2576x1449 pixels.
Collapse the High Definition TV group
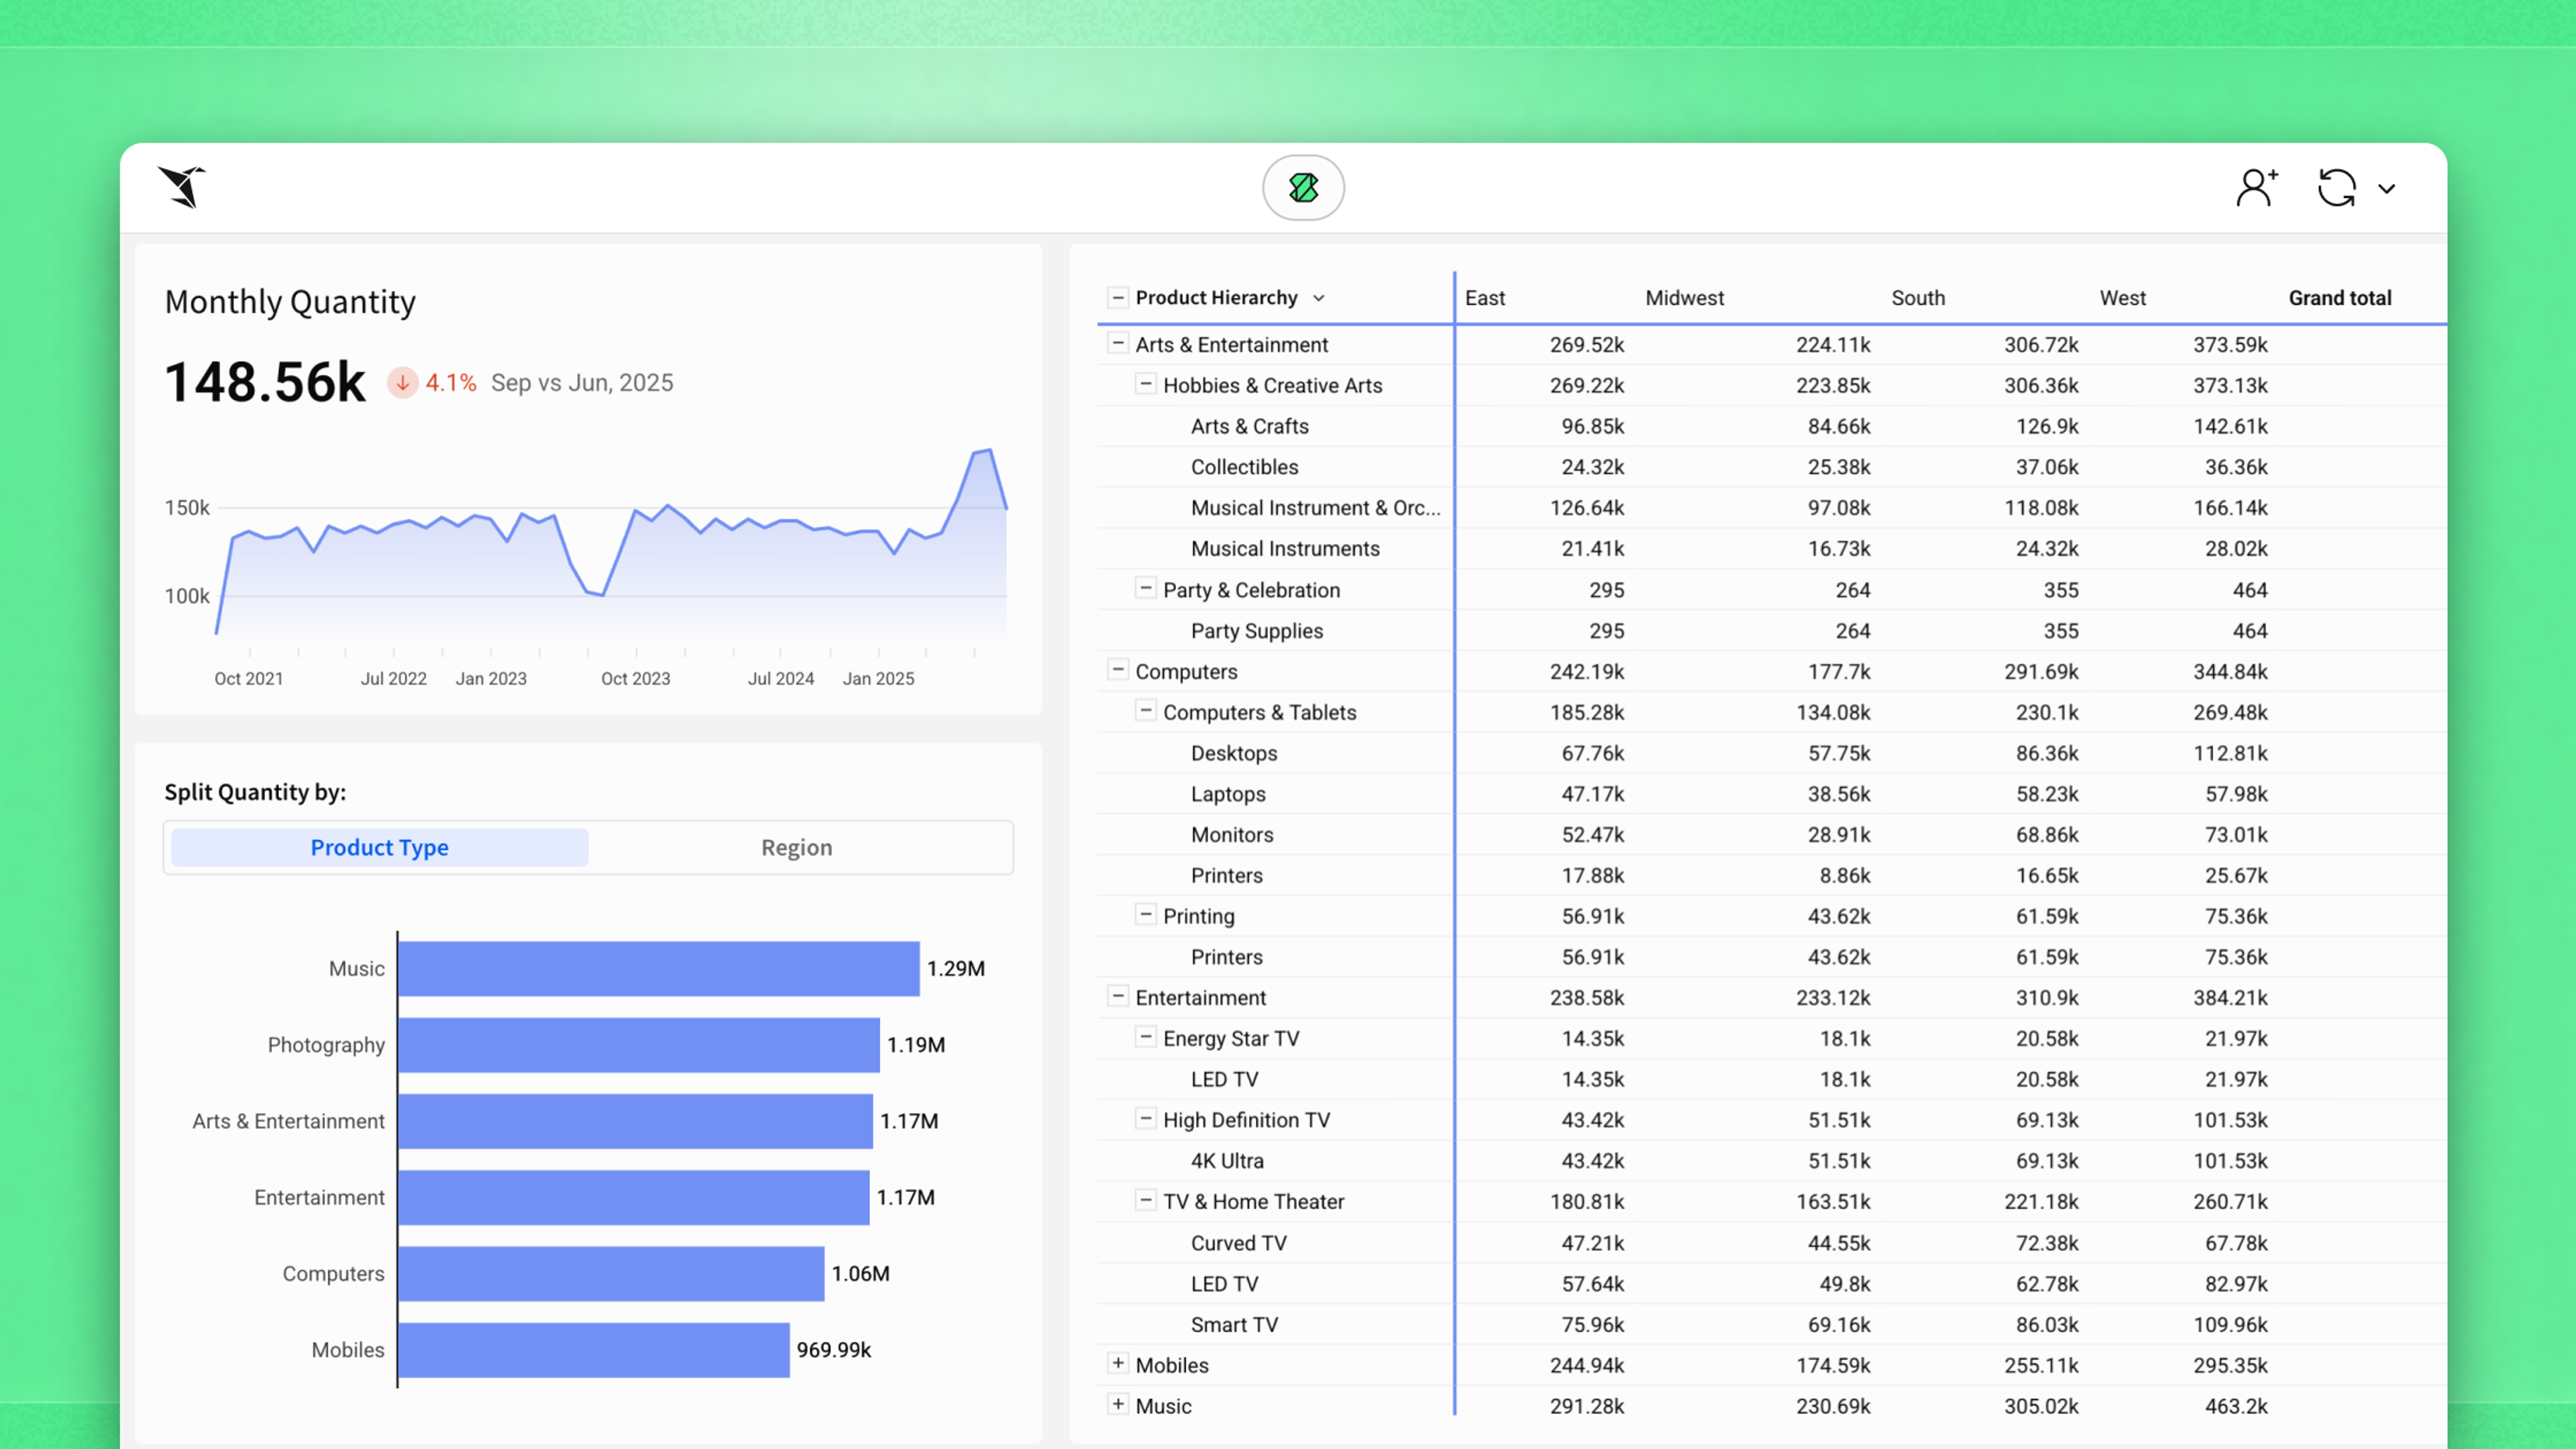1146,1119
